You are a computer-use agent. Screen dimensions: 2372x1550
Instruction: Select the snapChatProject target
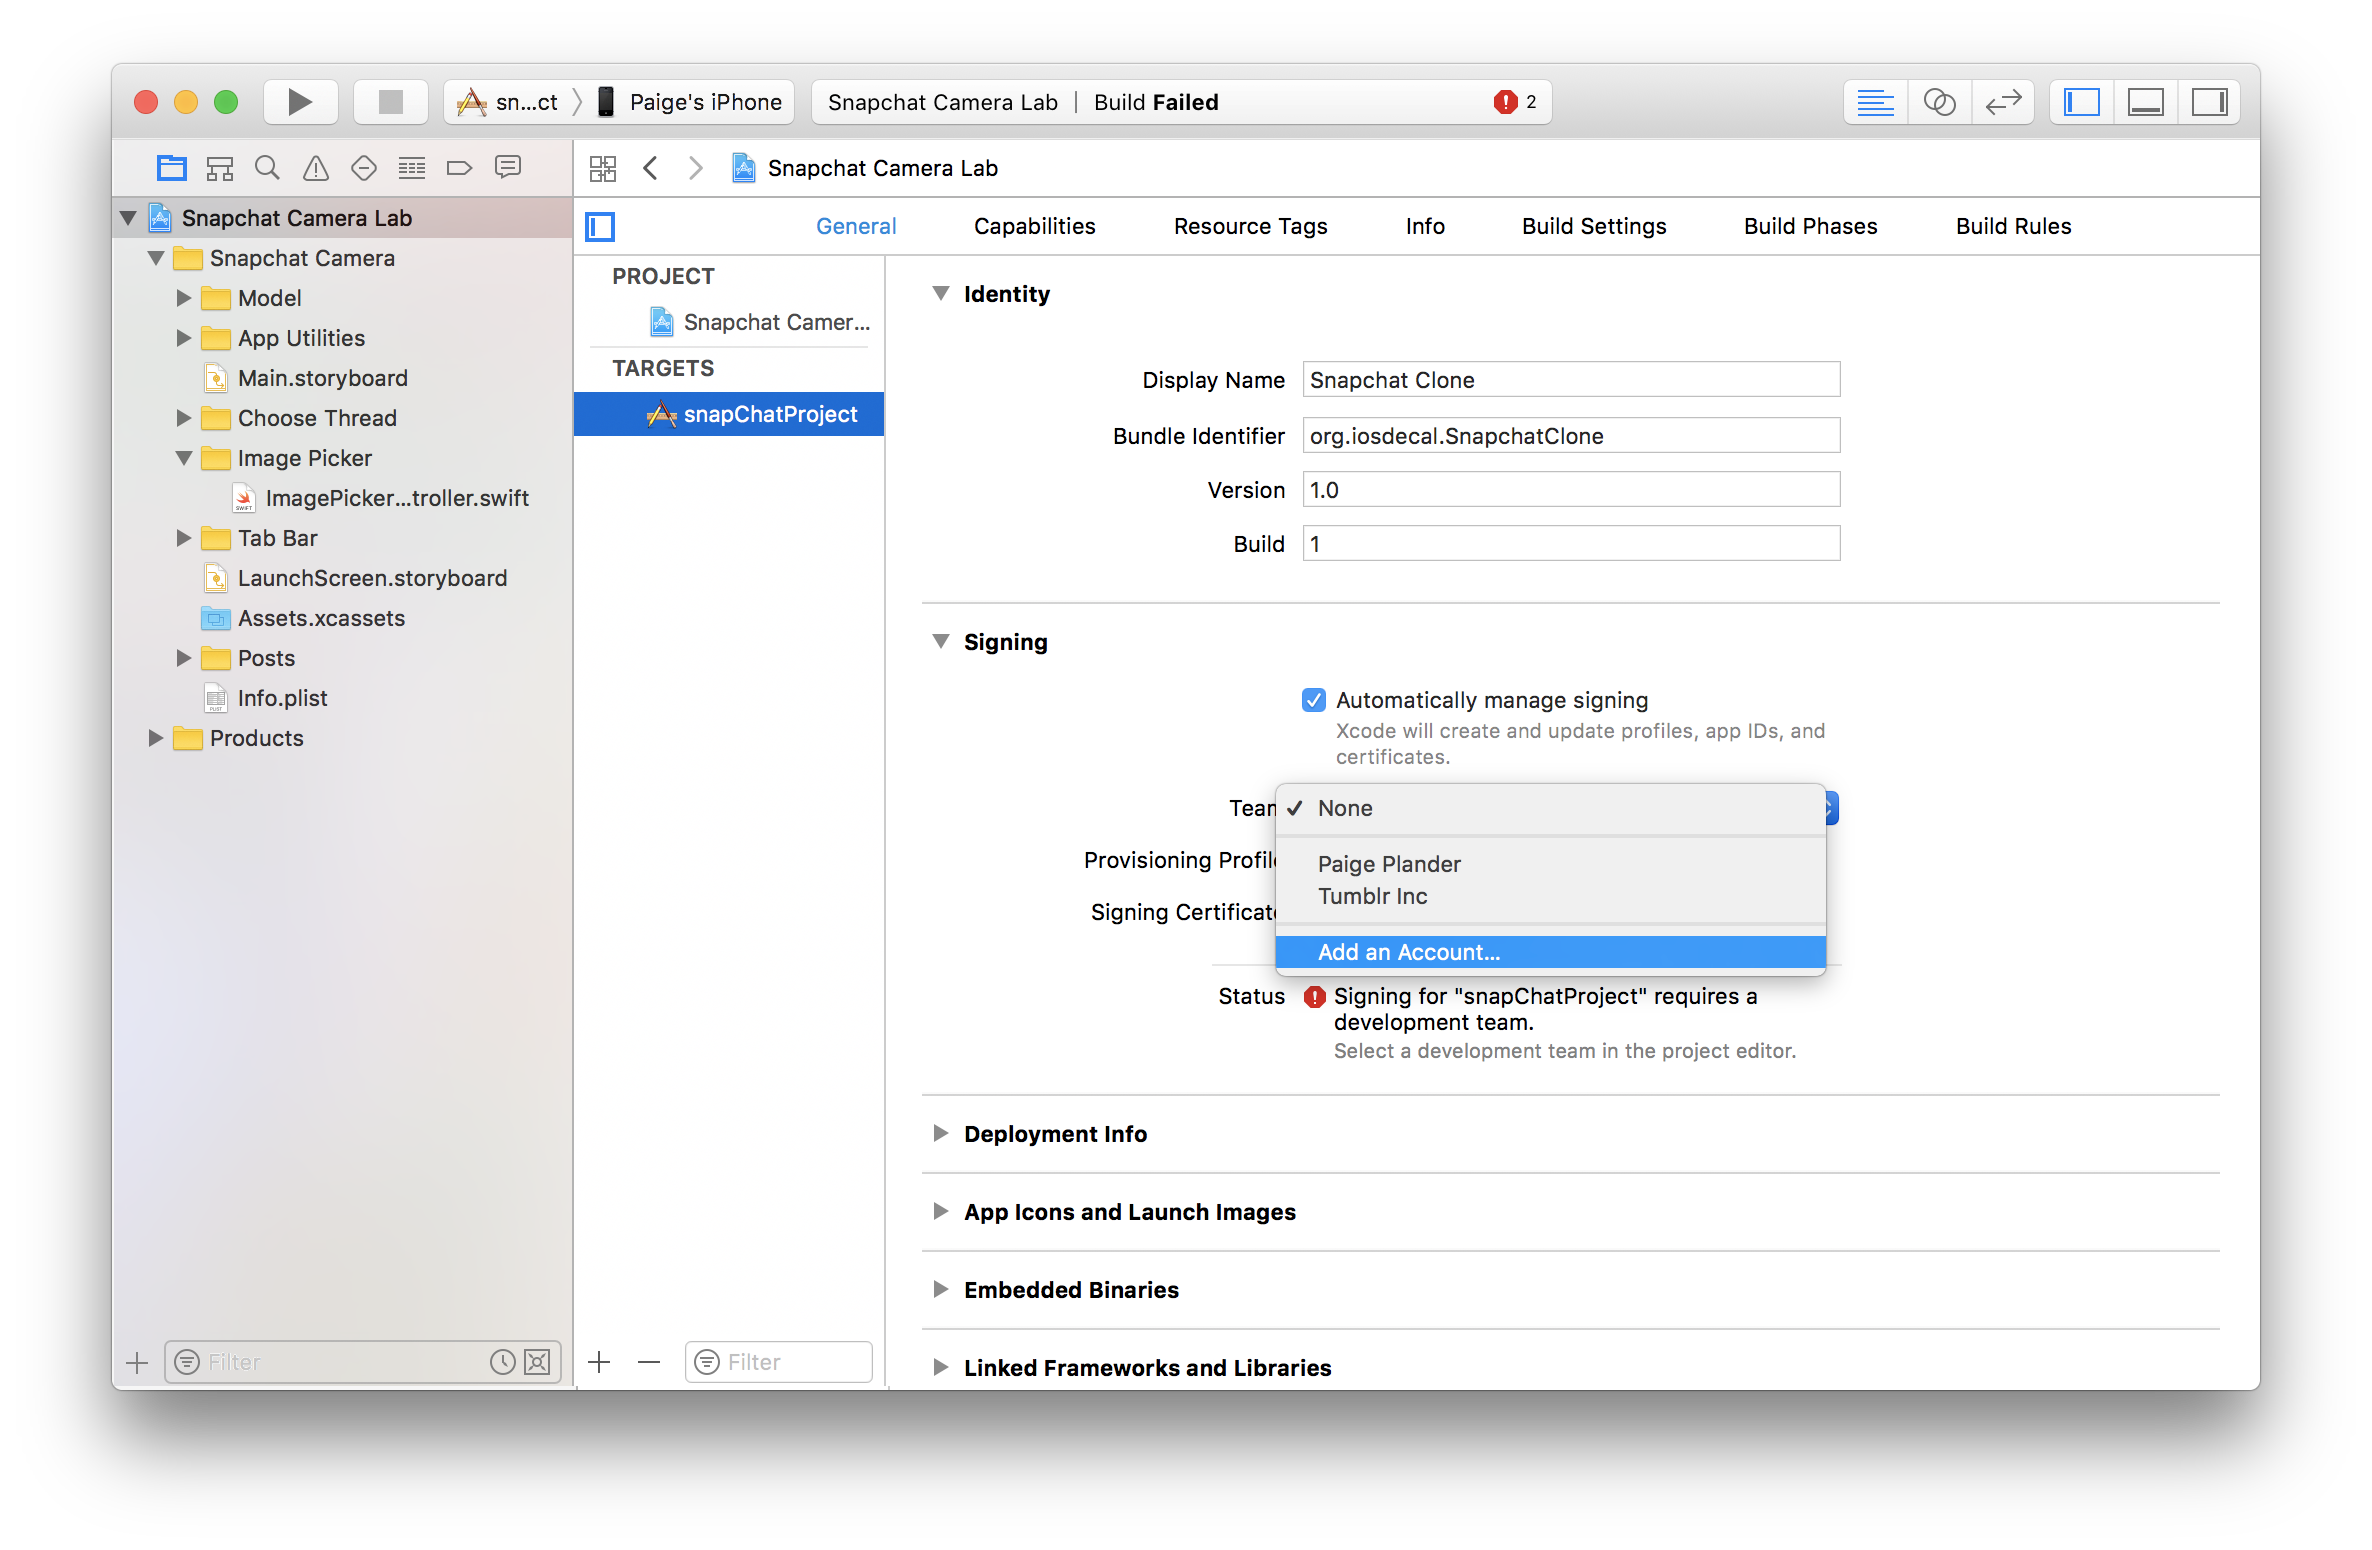click(729, 414)
